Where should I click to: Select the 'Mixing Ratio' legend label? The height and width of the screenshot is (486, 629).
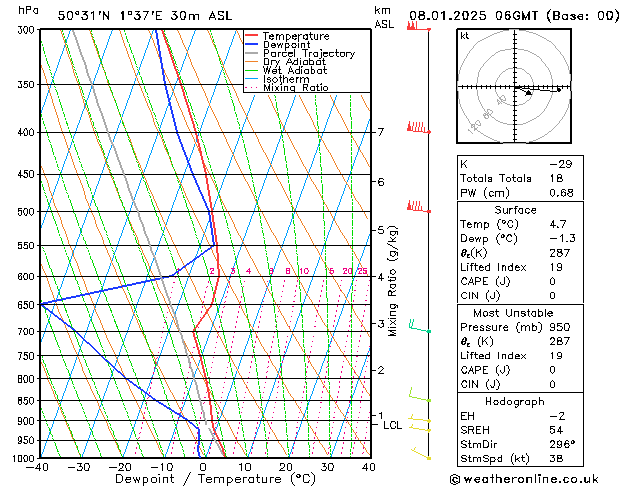(296, 87)
